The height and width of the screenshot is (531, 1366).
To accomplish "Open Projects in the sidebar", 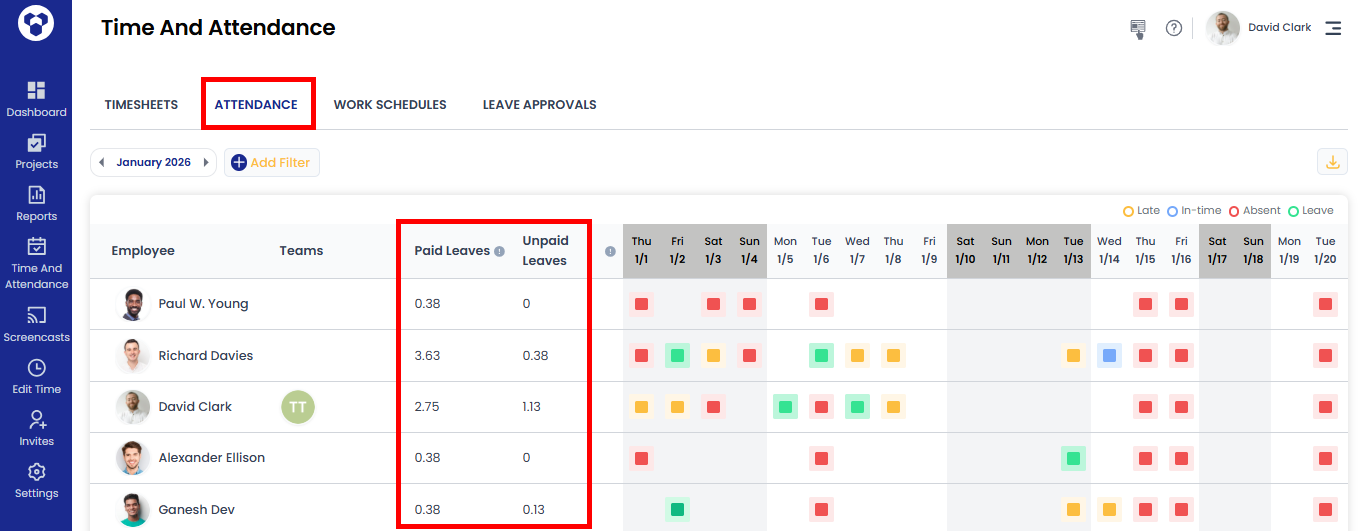I will (x=36, y=151).
